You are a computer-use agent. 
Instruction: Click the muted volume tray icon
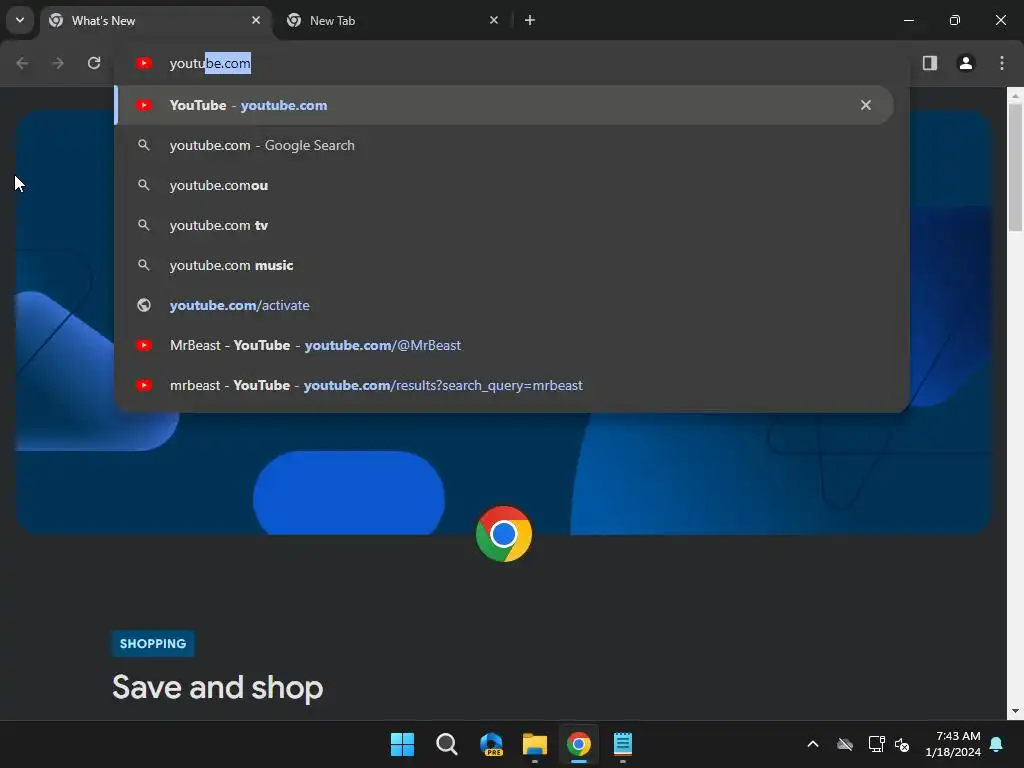[902, 744]
